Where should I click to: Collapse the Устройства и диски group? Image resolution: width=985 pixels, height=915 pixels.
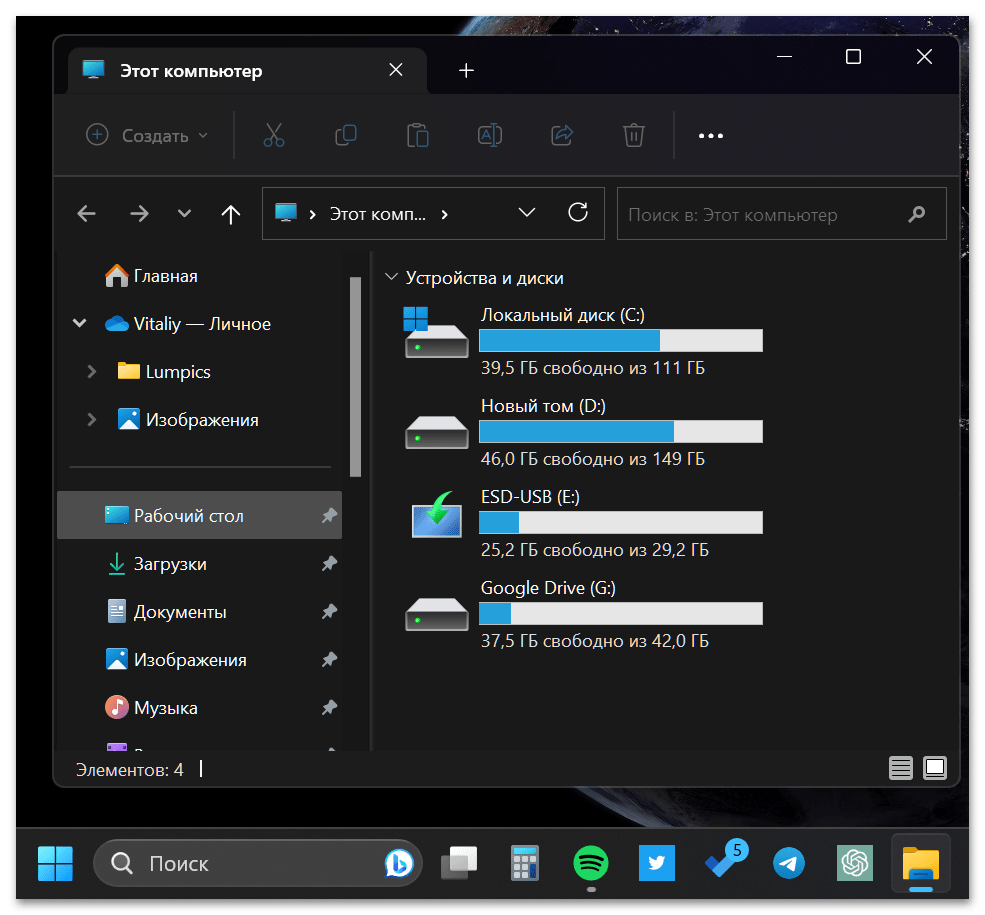point(390,278)
